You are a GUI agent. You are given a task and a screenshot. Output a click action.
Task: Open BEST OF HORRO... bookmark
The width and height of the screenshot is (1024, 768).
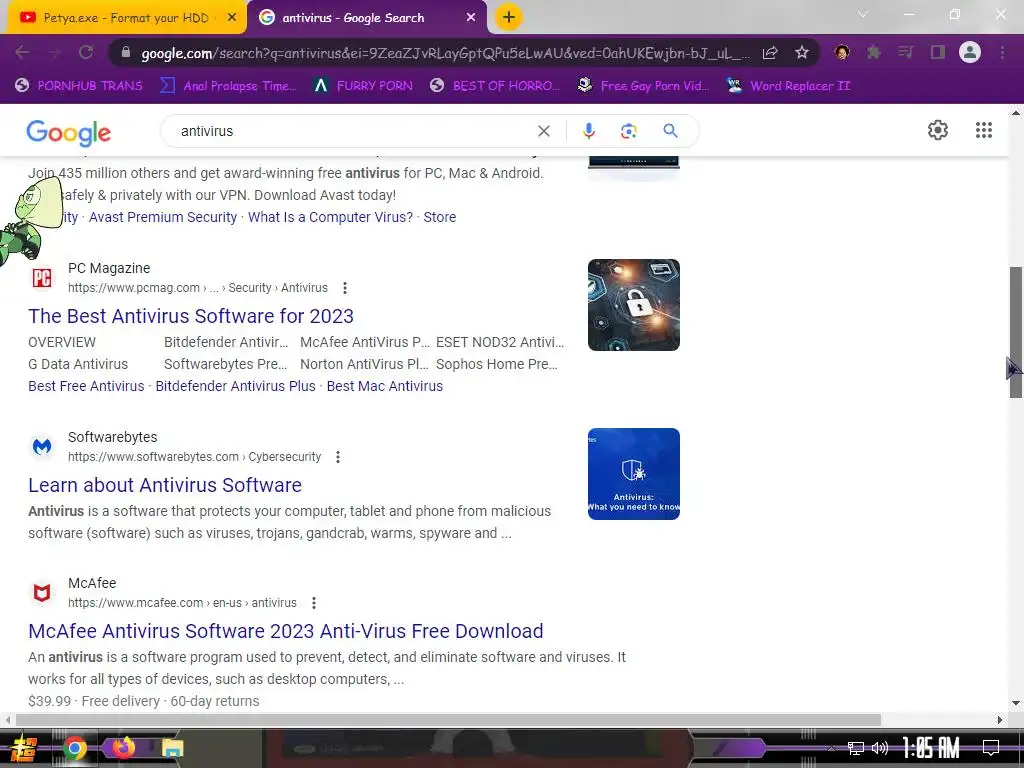(x=495, y=86)
